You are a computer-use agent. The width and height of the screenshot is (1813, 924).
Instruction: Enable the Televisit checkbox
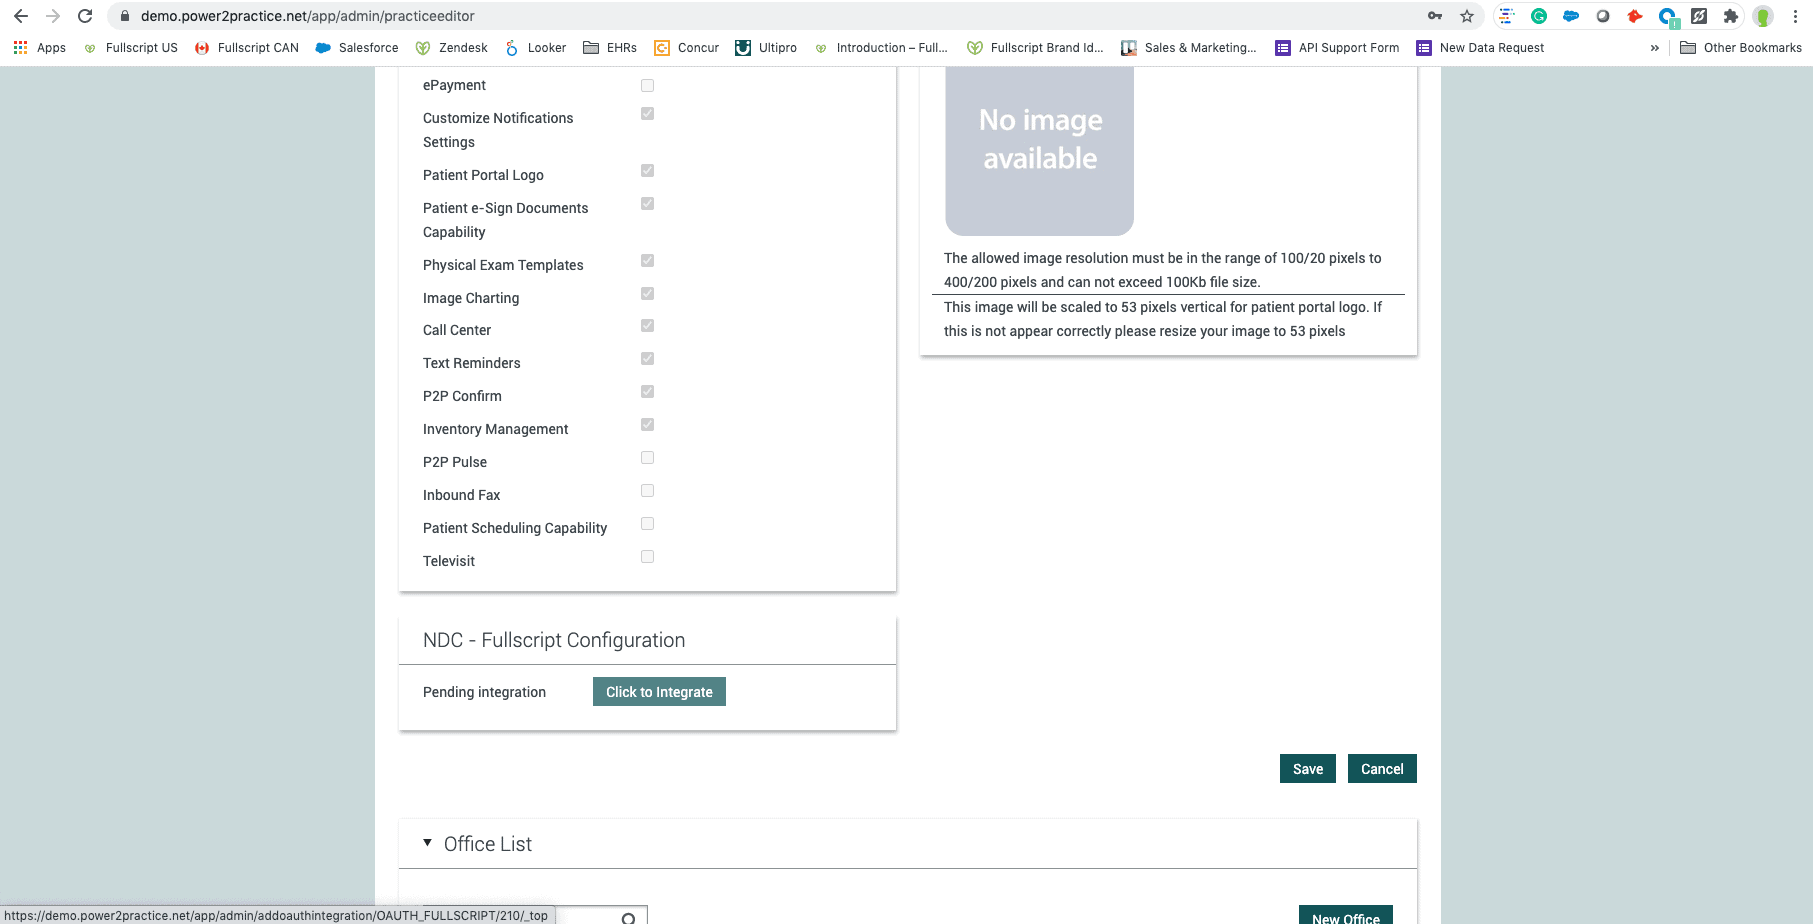coord(647,556)
